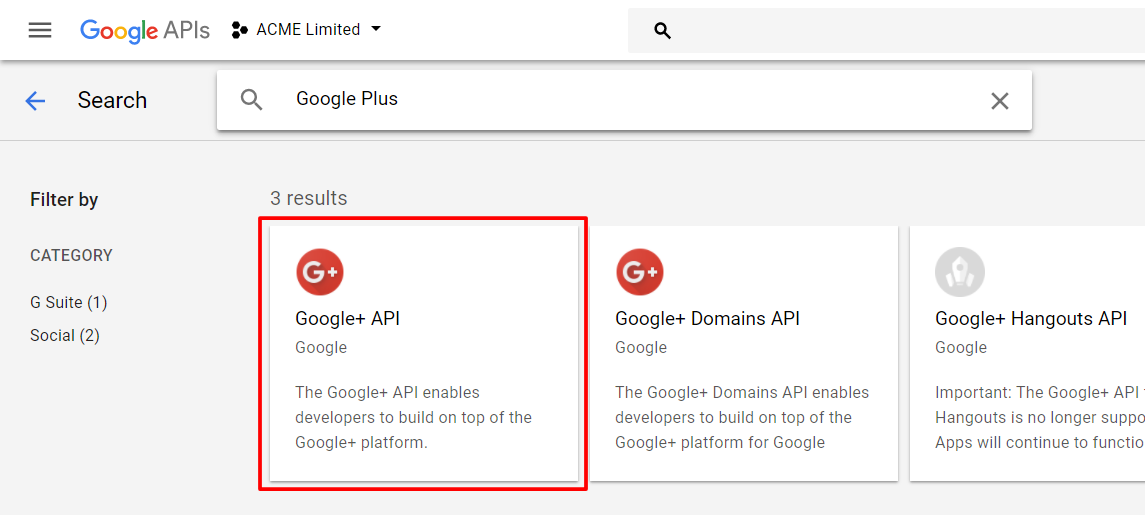Click the Hangouts API Important notice text
The height and width of the screenshot is (515, 1145).
(x=1040, y=417)
